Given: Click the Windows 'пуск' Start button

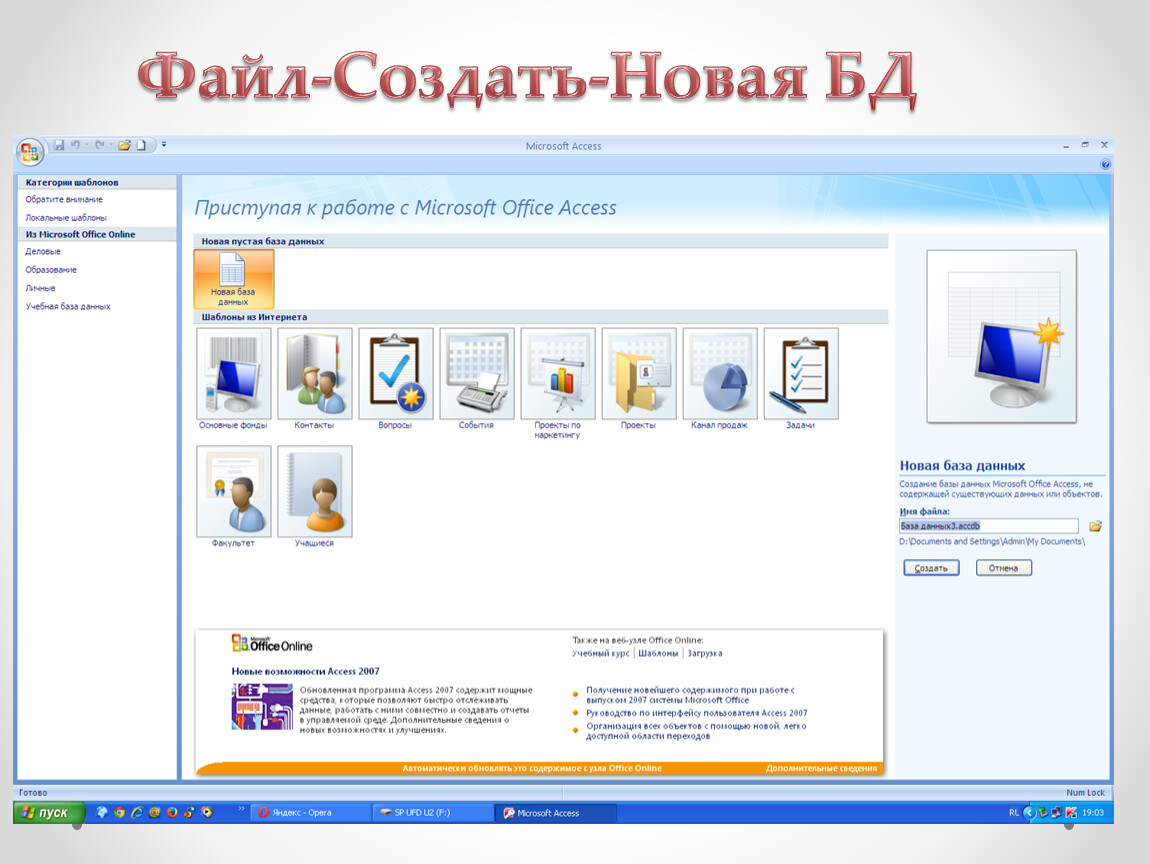Looking at the screenshot, I should [48, 813].
